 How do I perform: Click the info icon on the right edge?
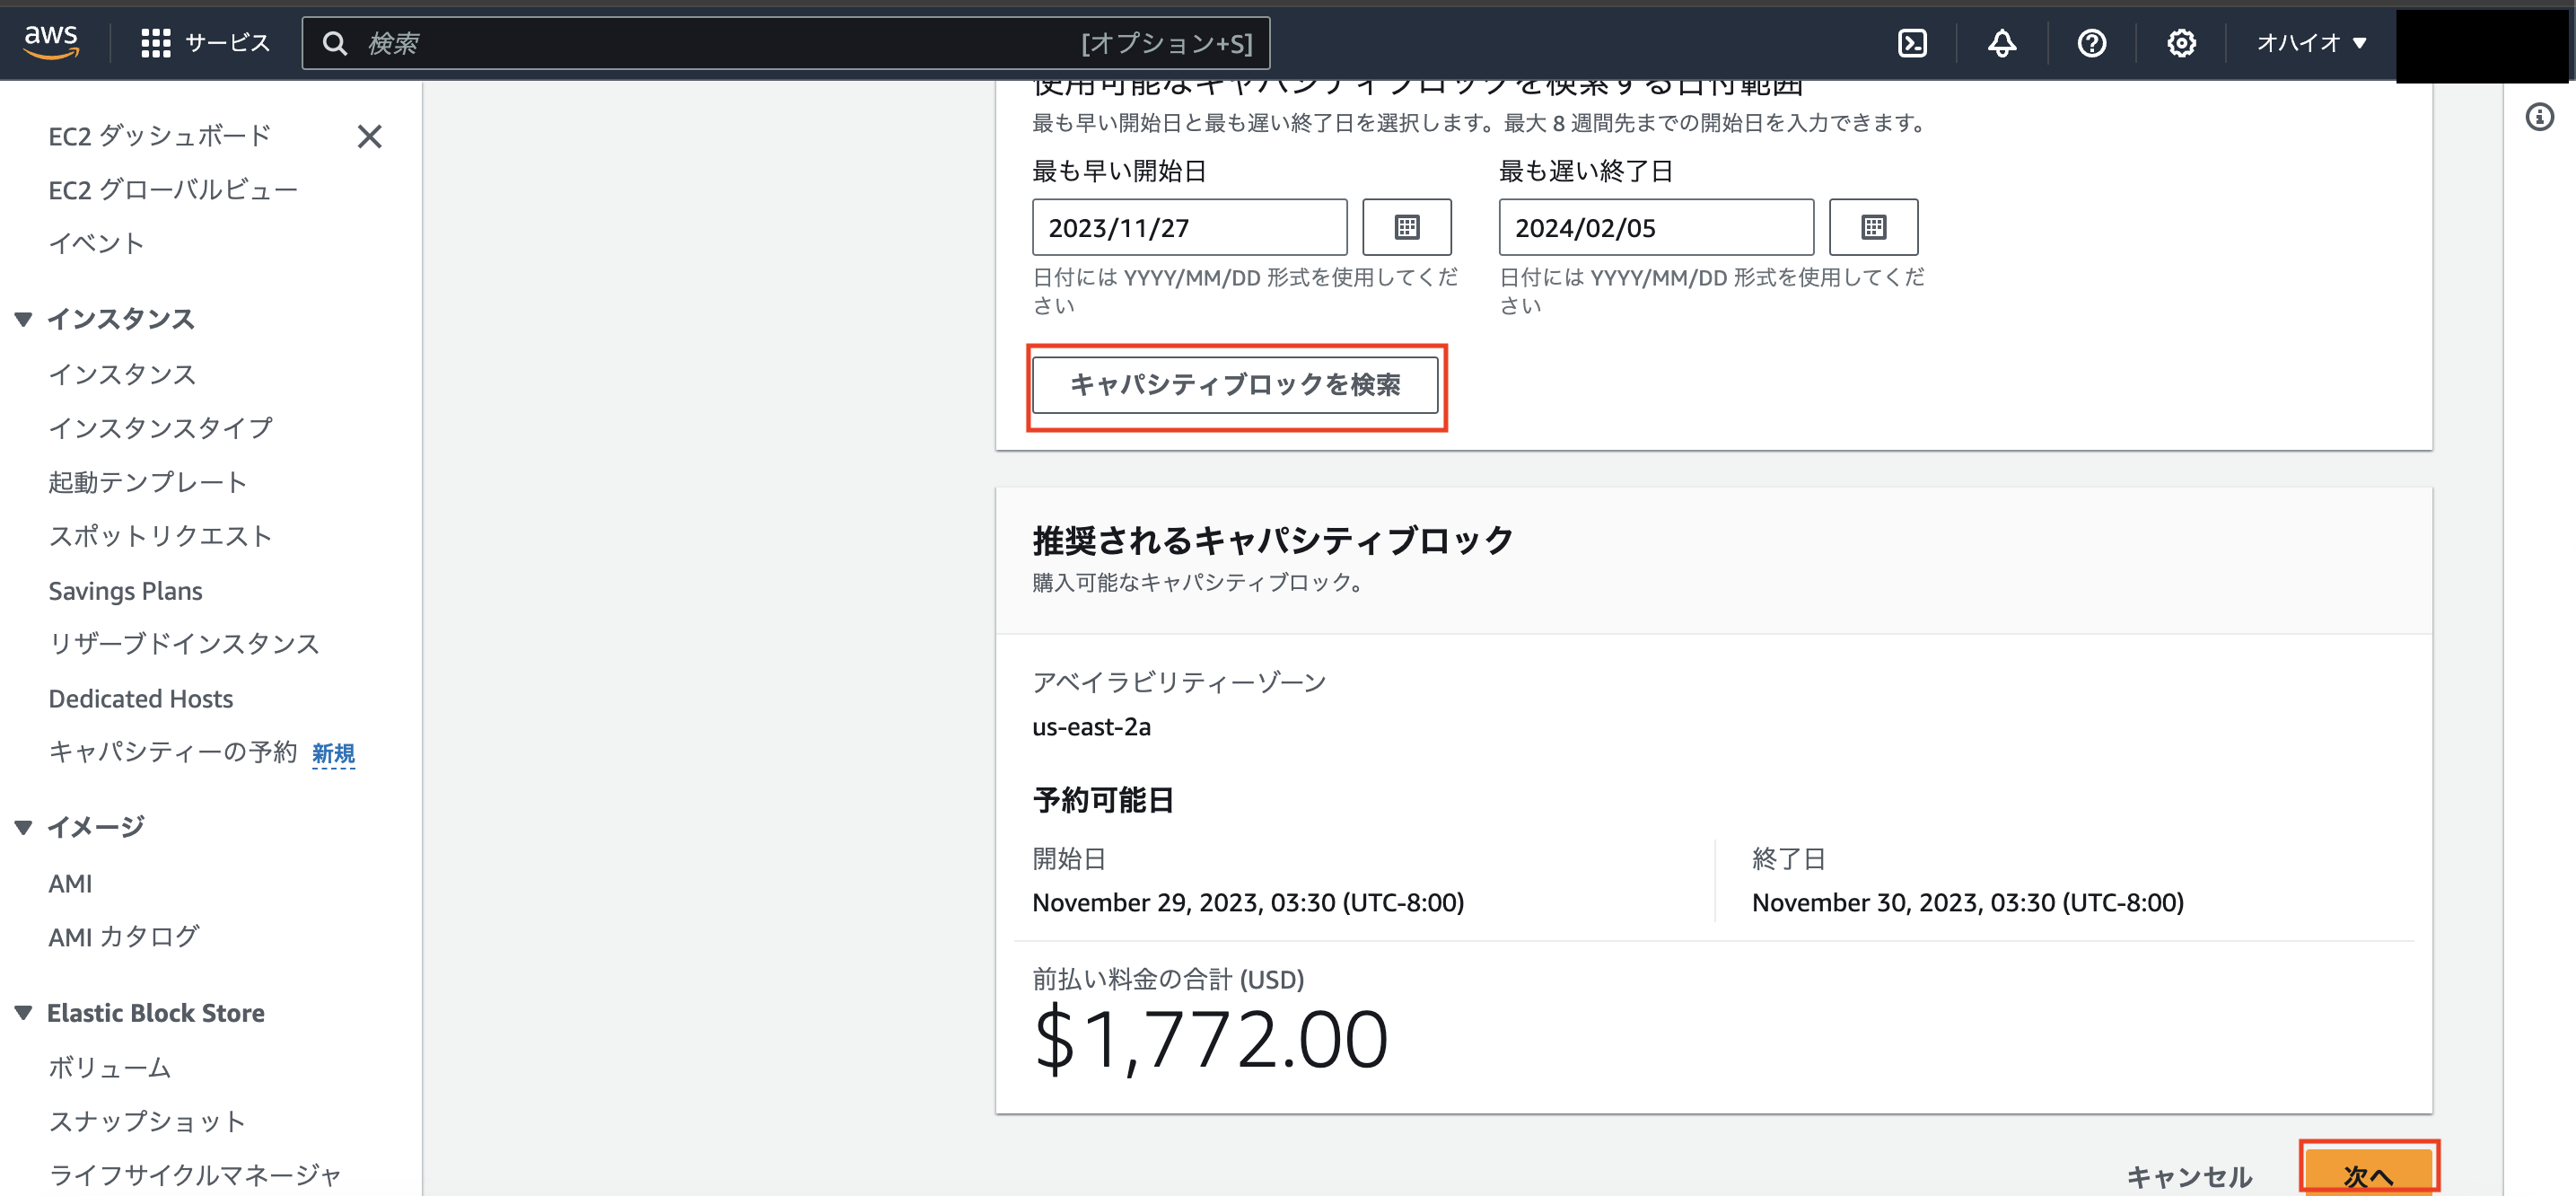pyautogui.click(x=2538, y=117)
